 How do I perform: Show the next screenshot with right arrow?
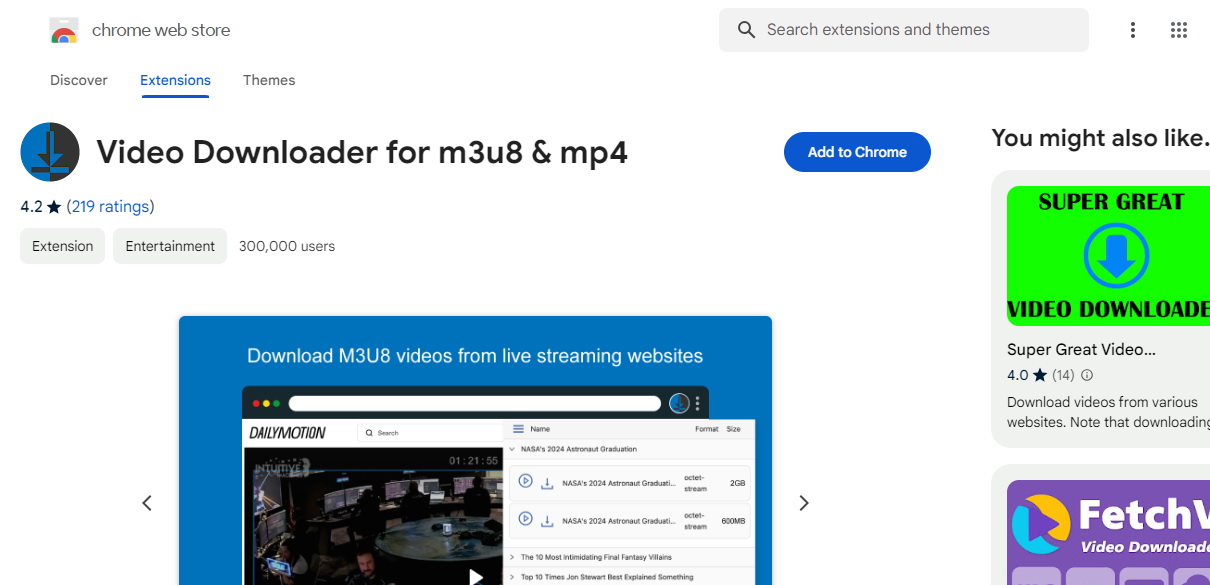[x=804, y=503]
